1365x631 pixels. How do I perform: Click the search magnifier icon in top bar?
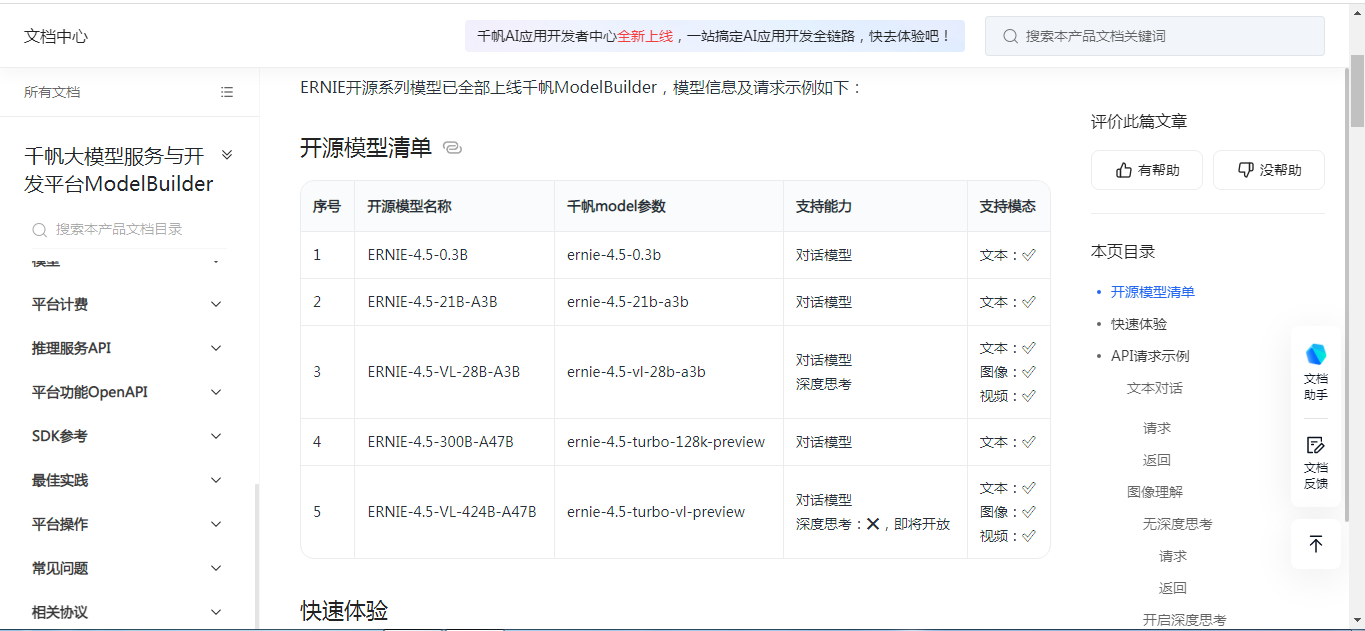pyautogui.click(x=1009, y=36)
